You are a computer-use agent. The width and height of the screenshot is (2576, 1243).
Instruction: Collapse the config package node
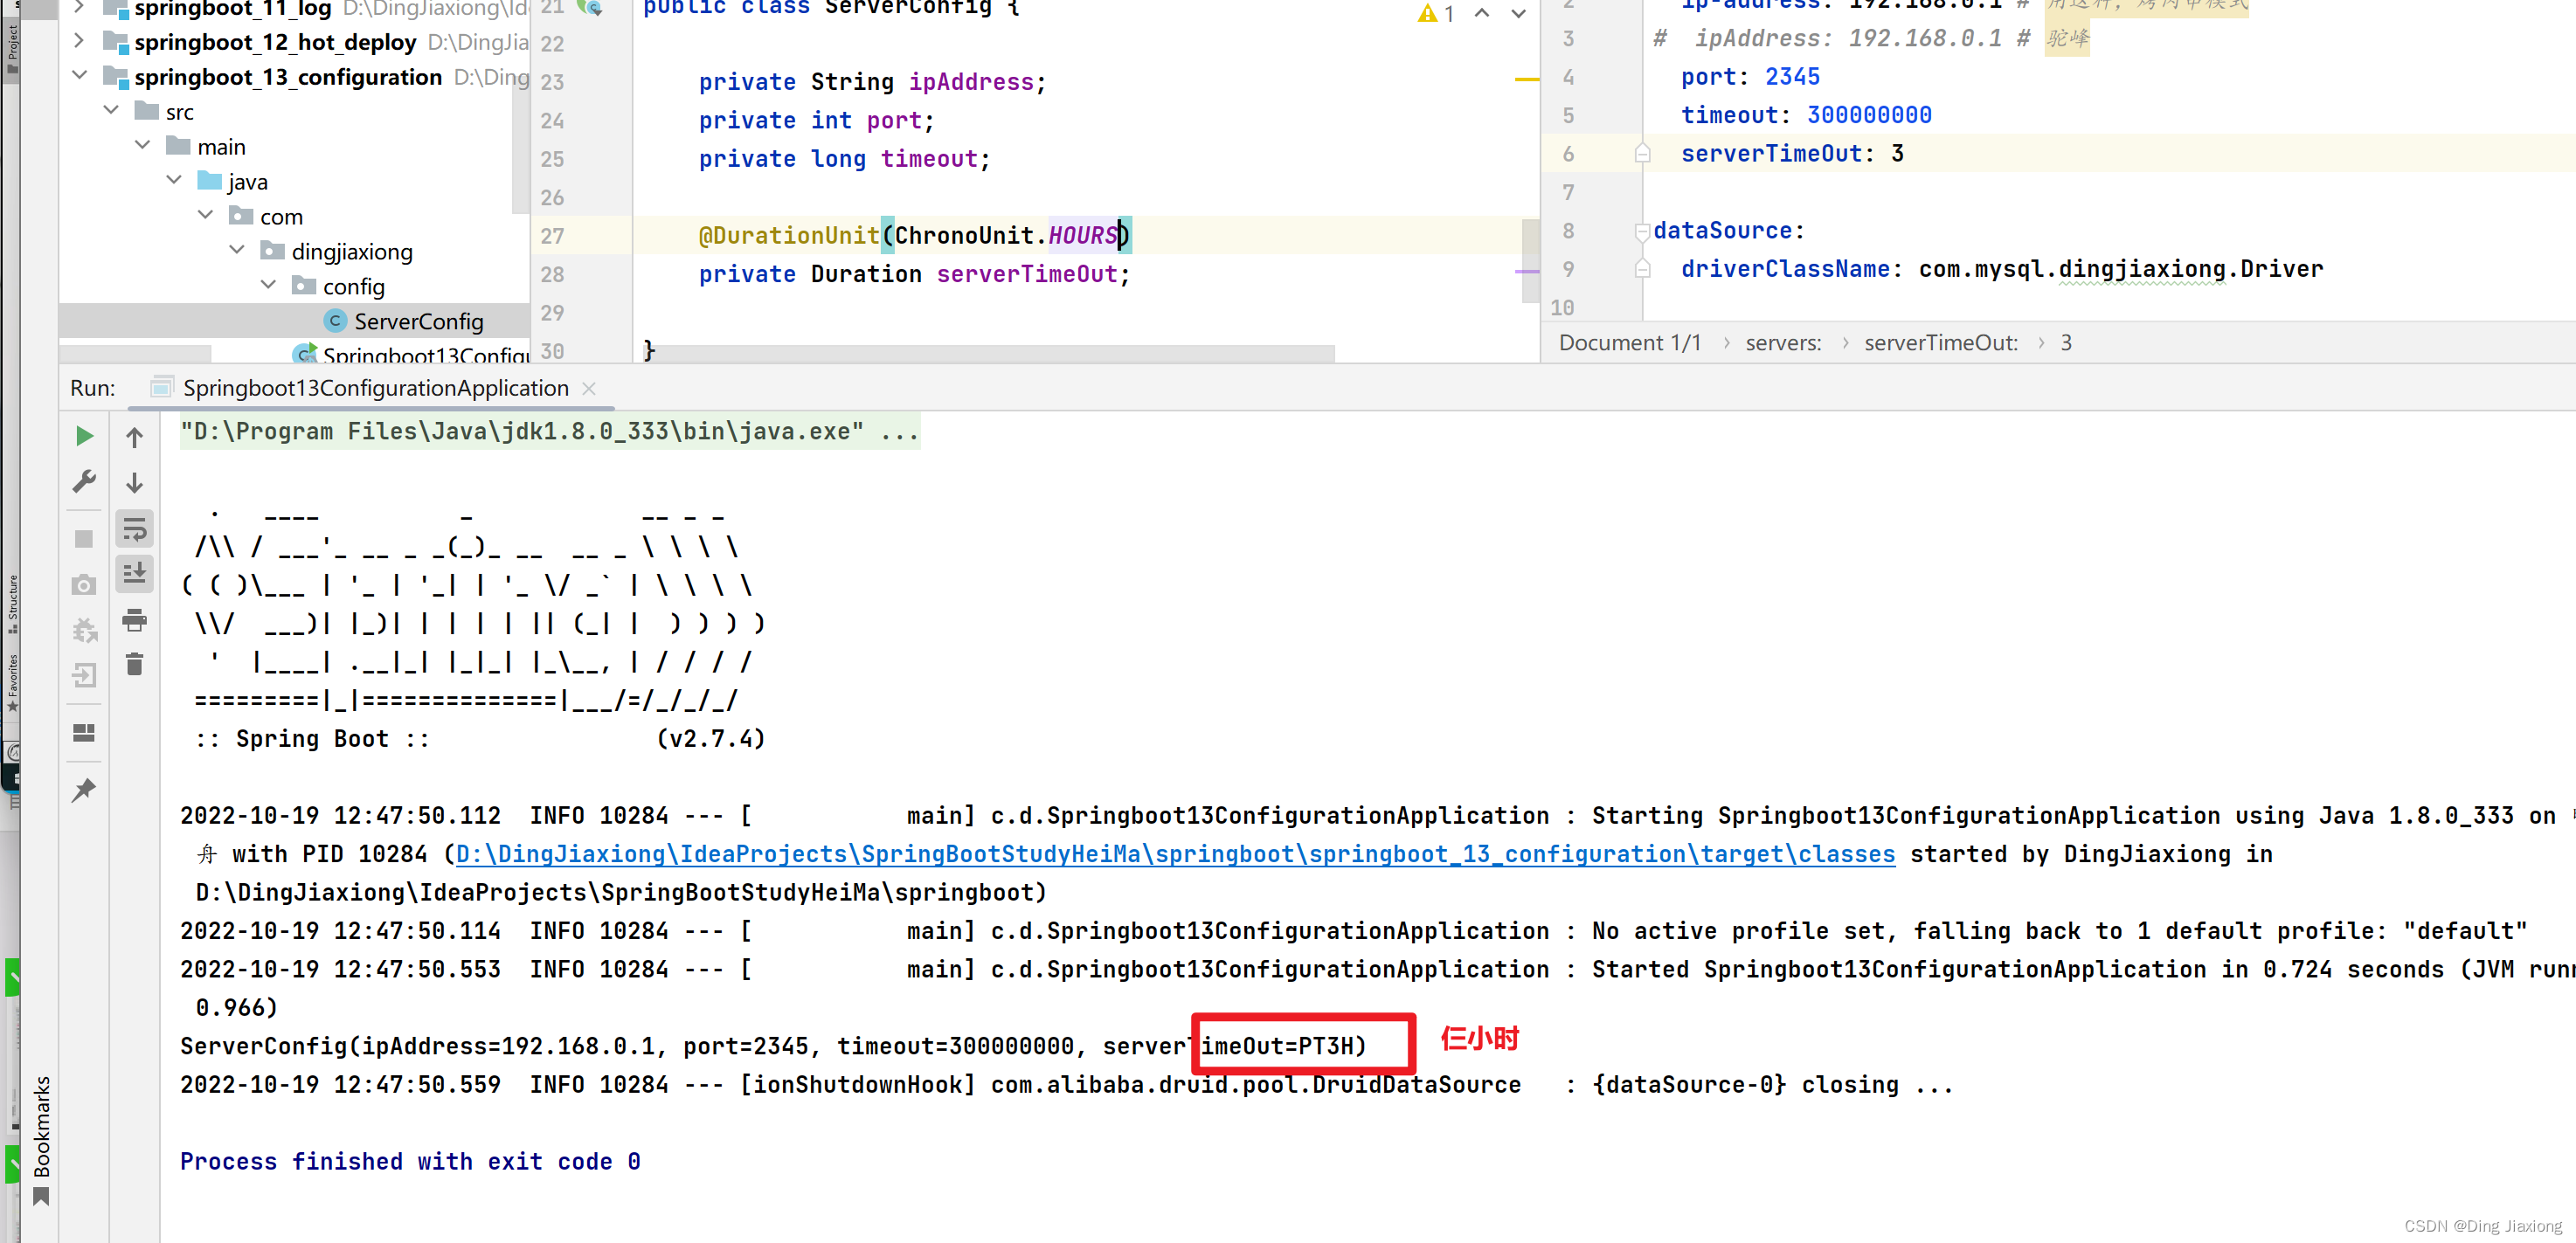tap(268, 286)
